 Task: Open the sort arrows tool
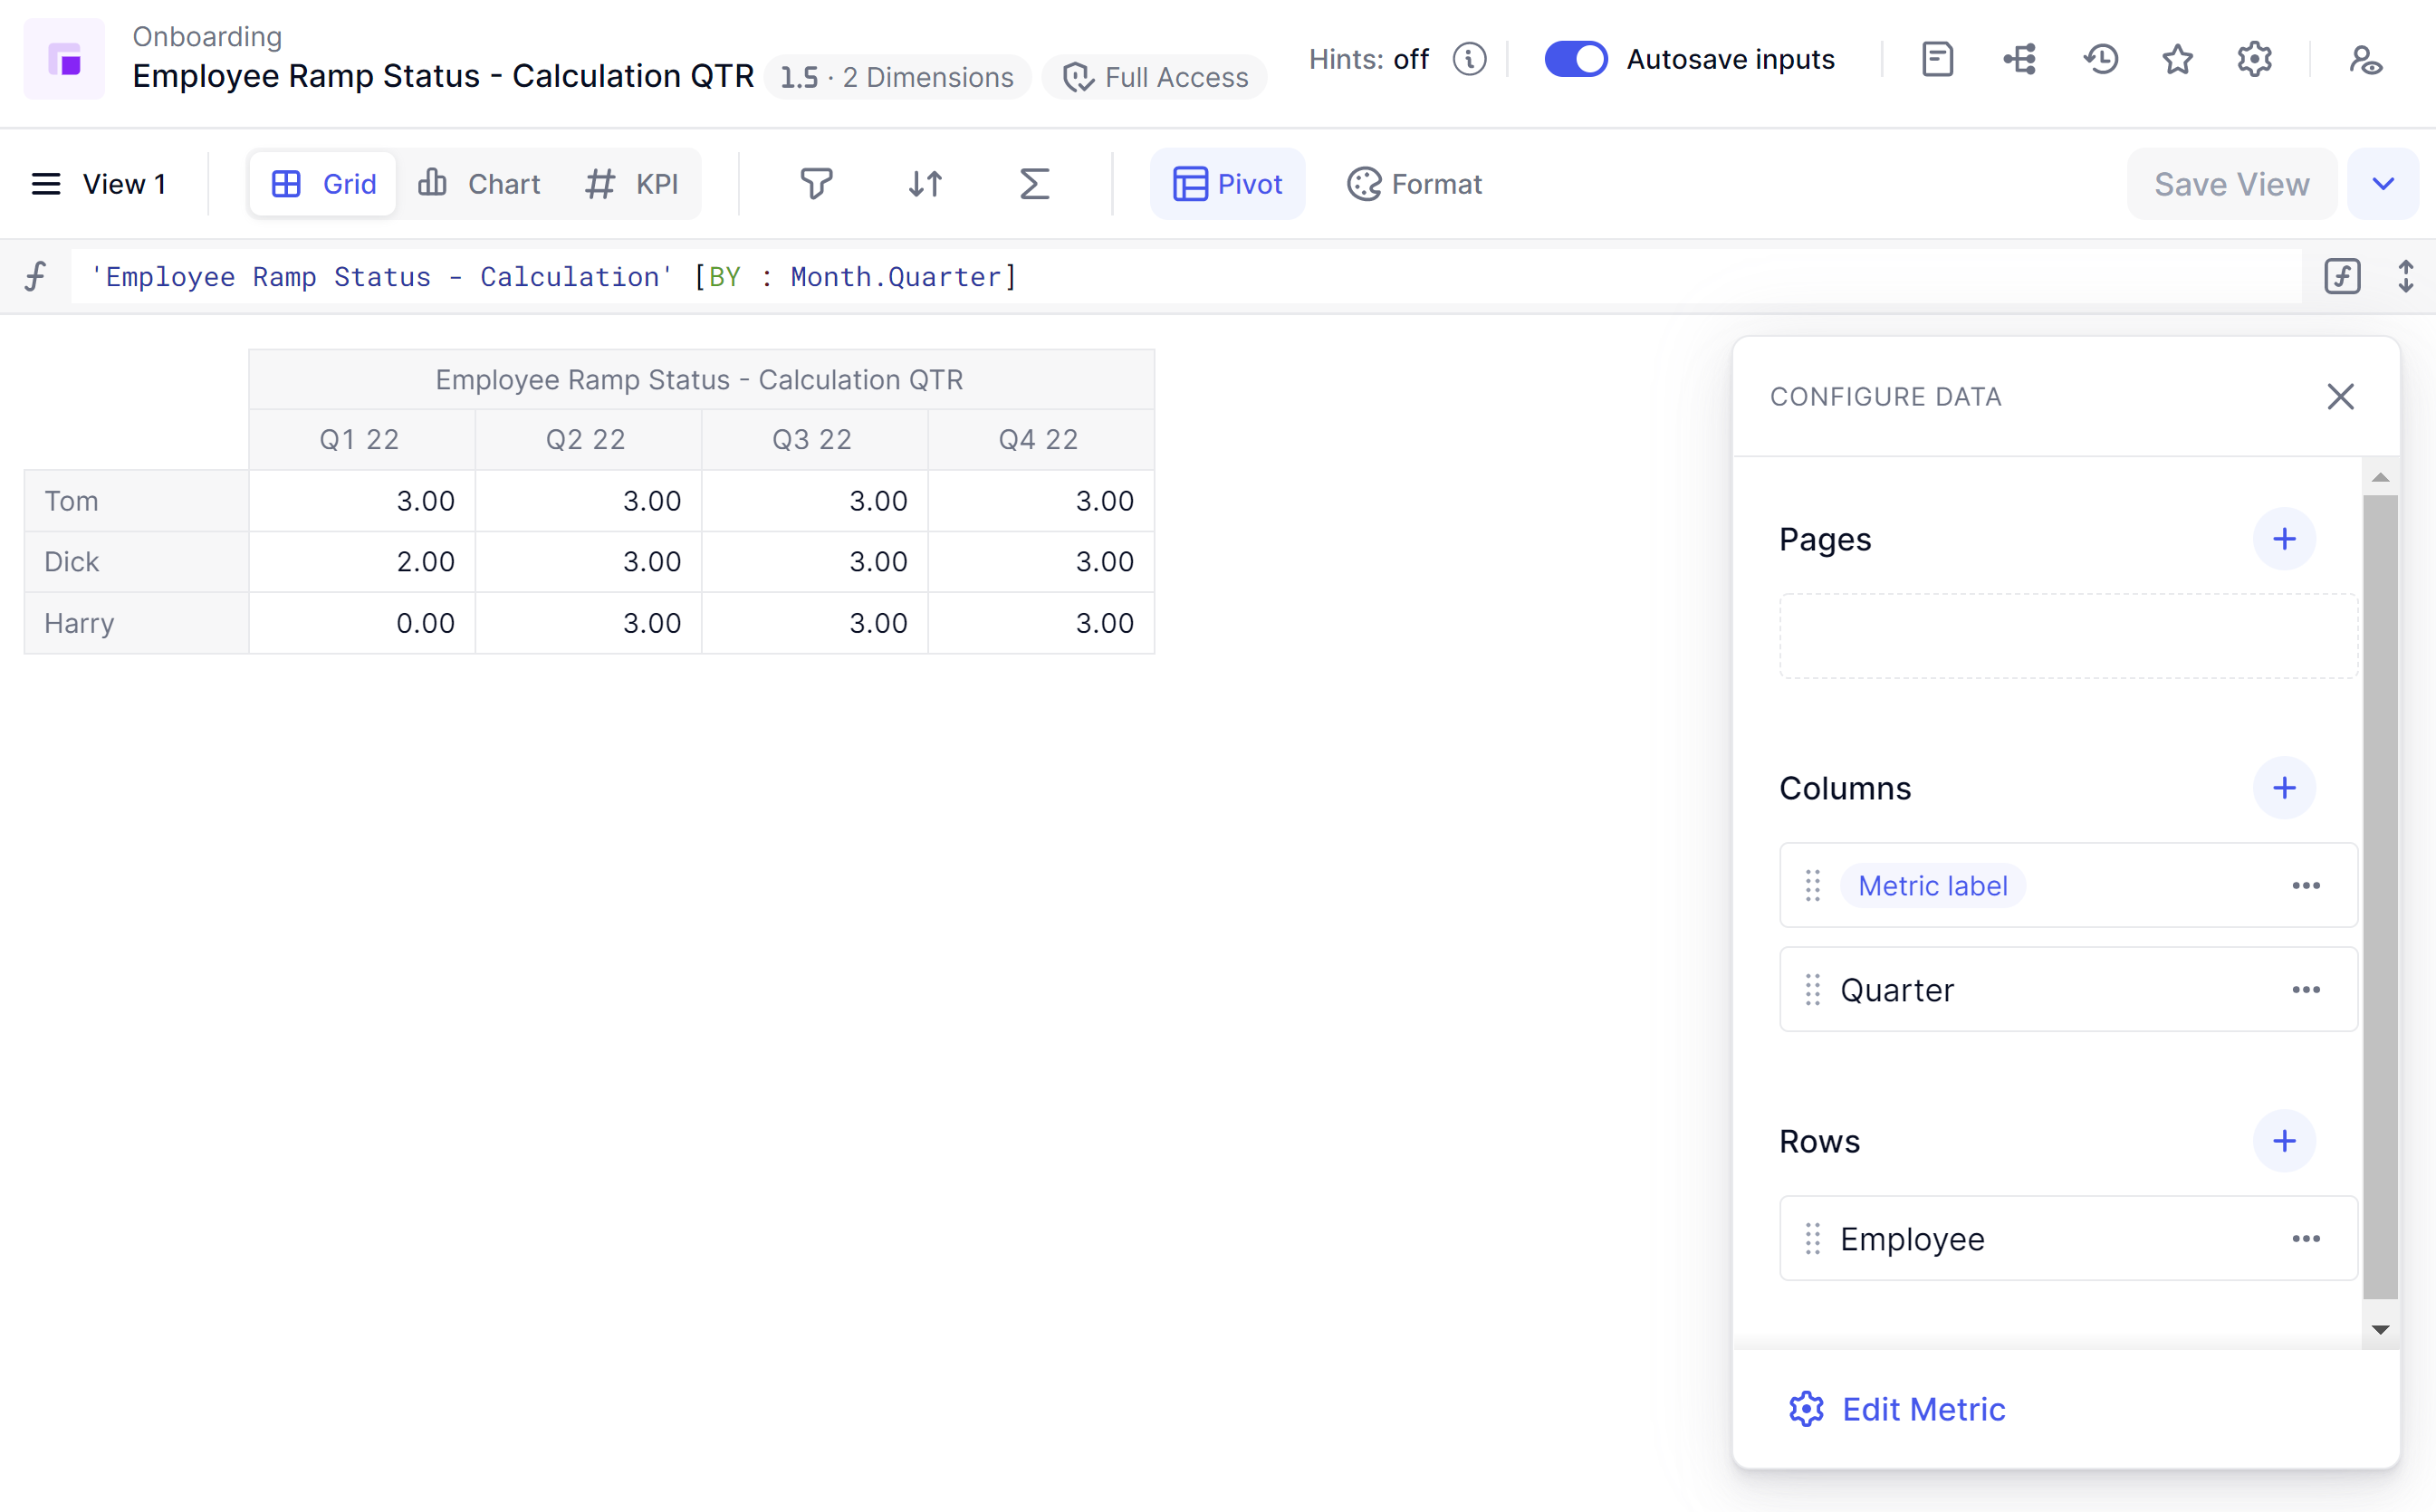click(x=925, y=184)
